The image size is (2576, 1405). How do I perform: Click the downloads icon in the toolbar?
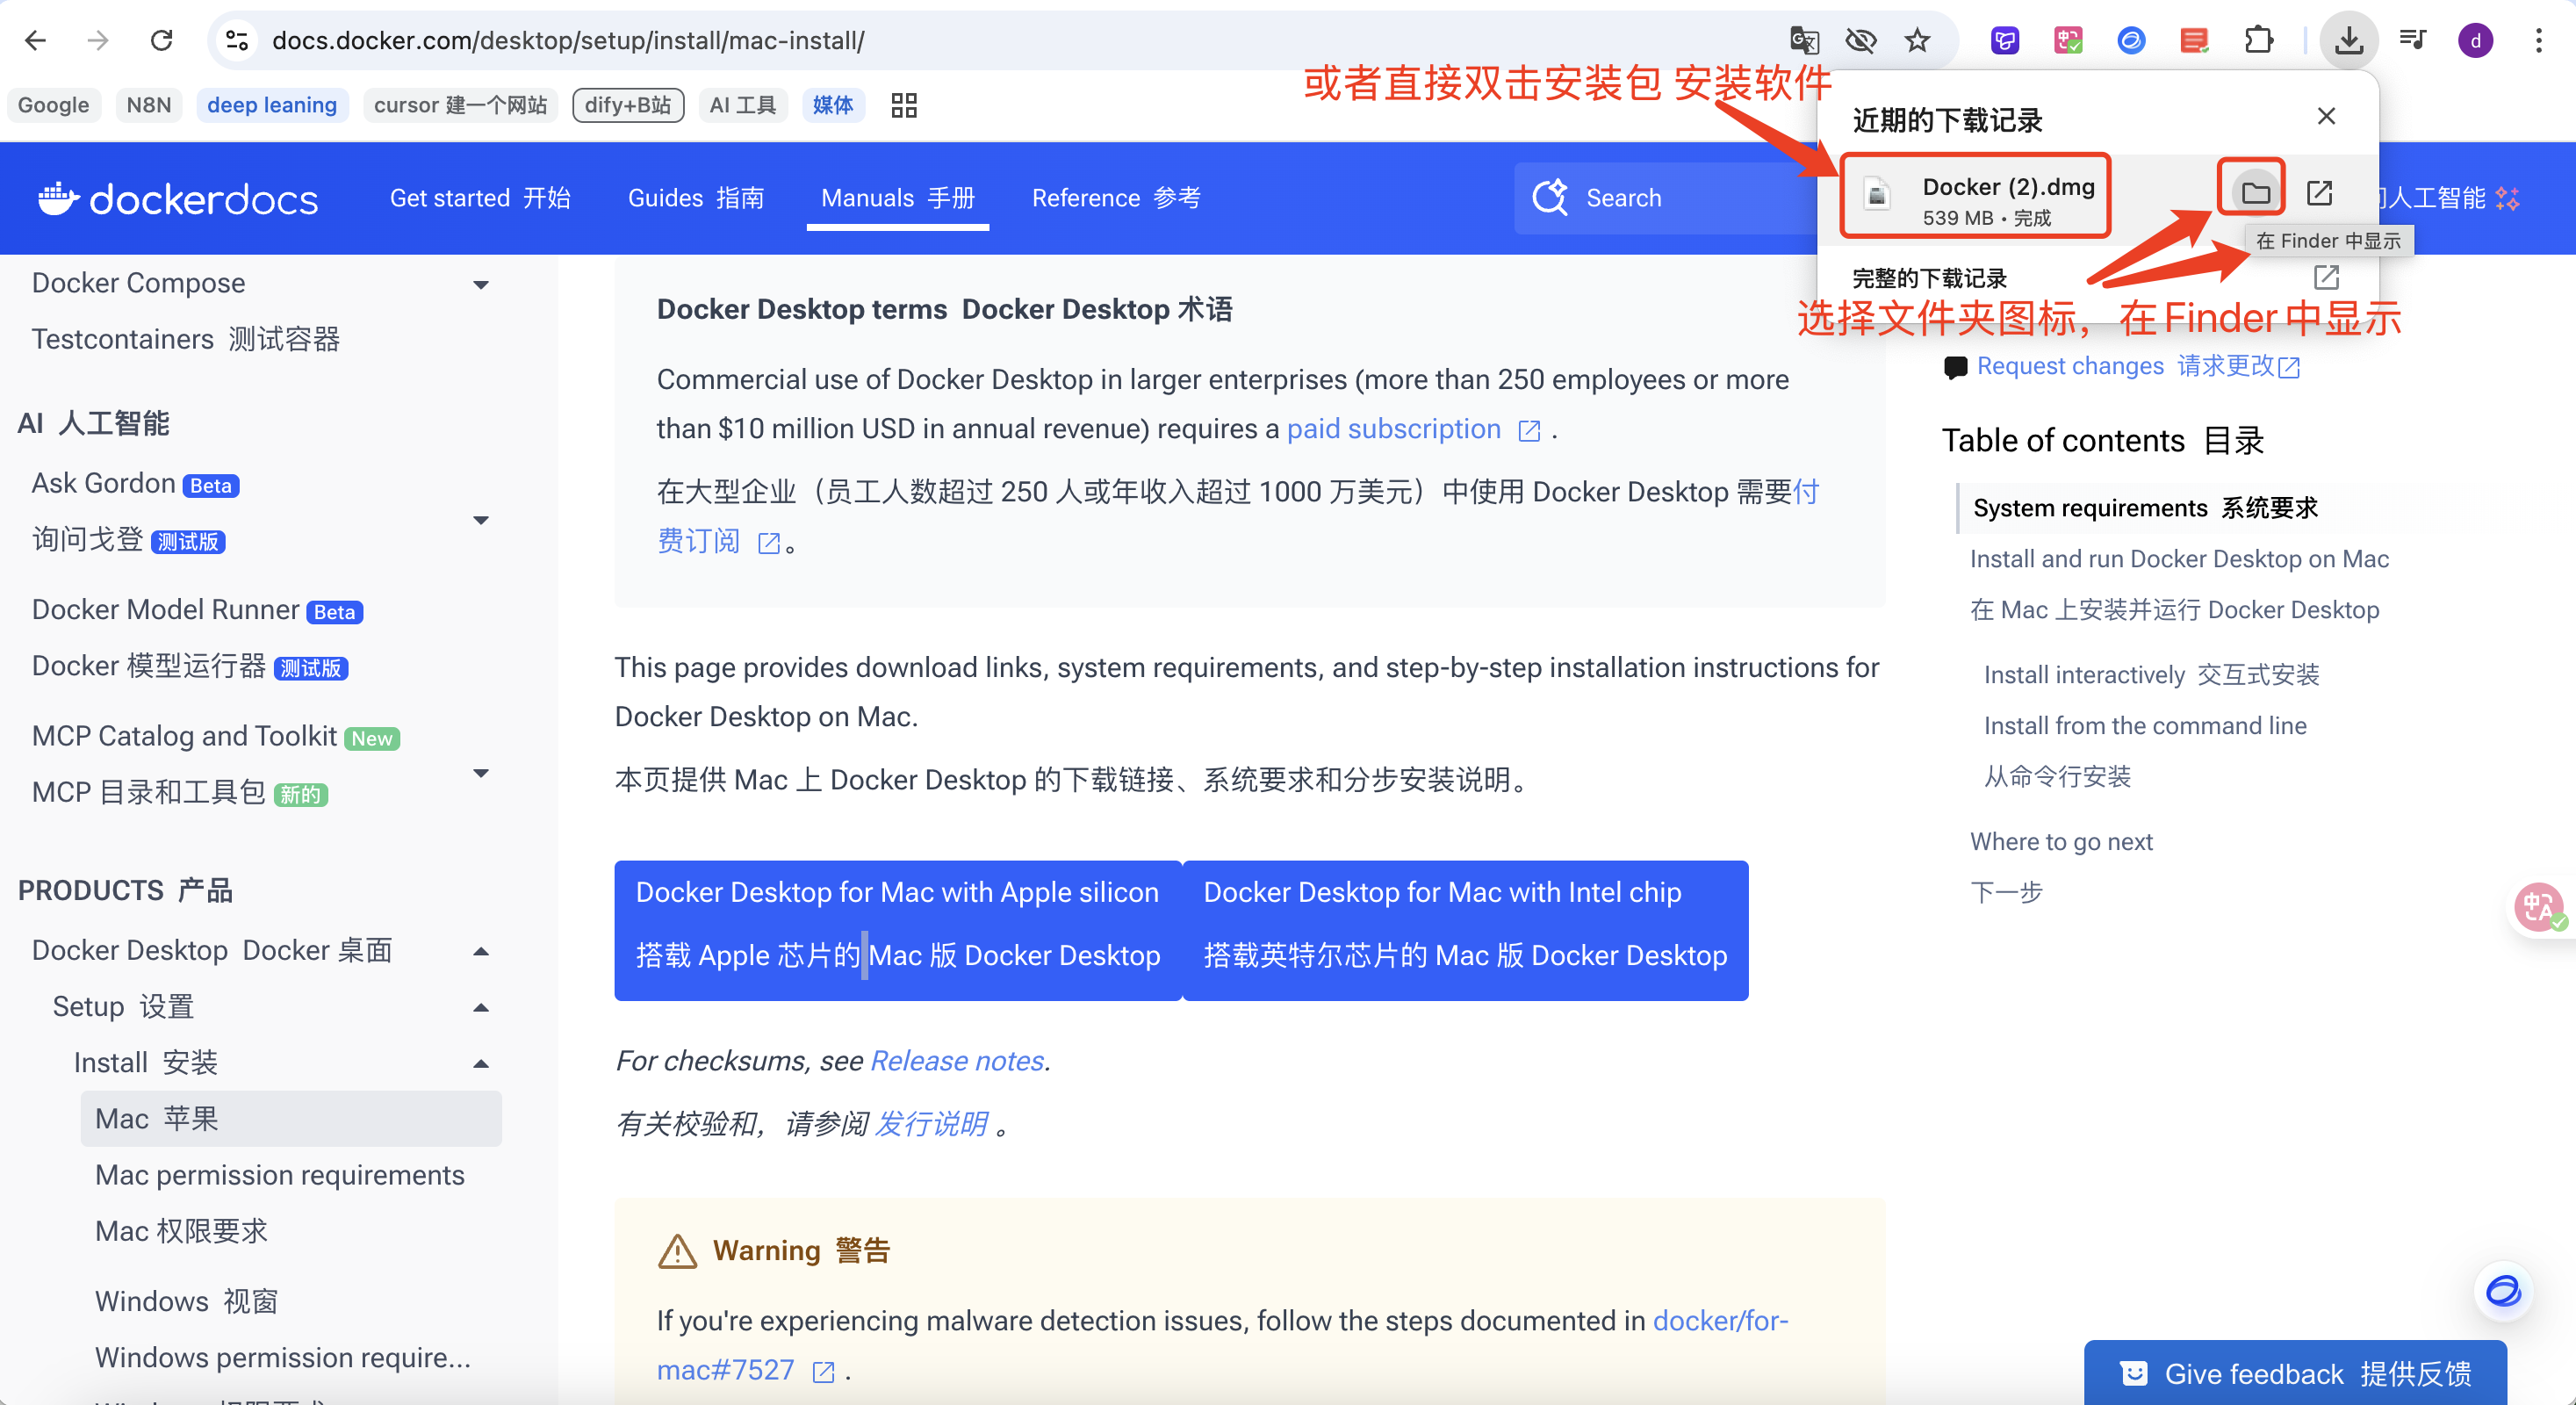coord(2349,40)
